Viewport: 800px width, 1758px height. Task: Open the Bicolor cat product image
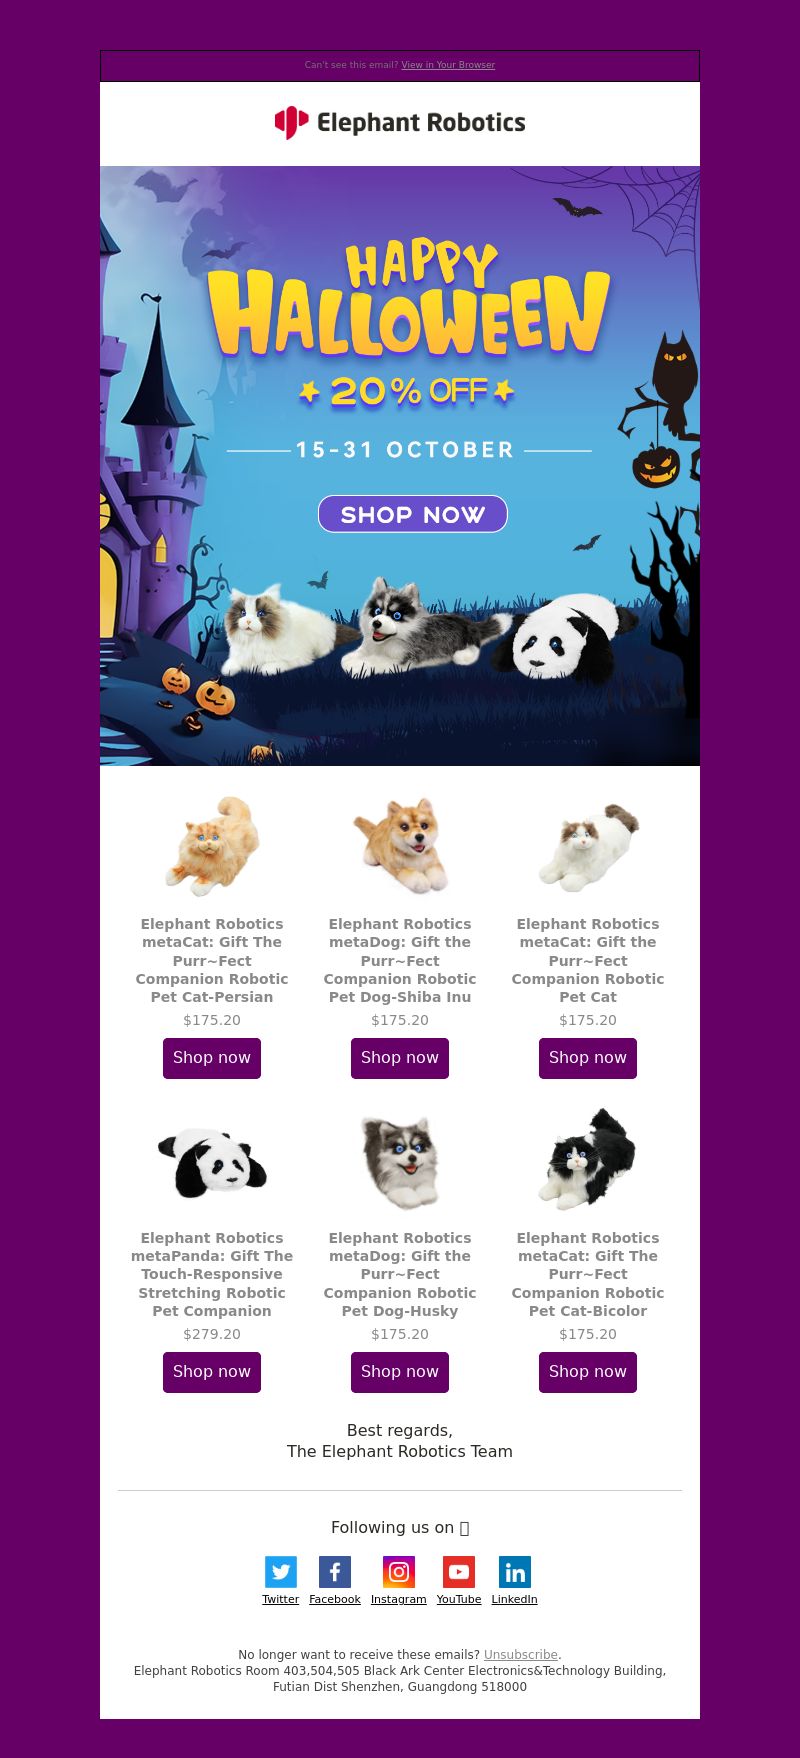588,1160
